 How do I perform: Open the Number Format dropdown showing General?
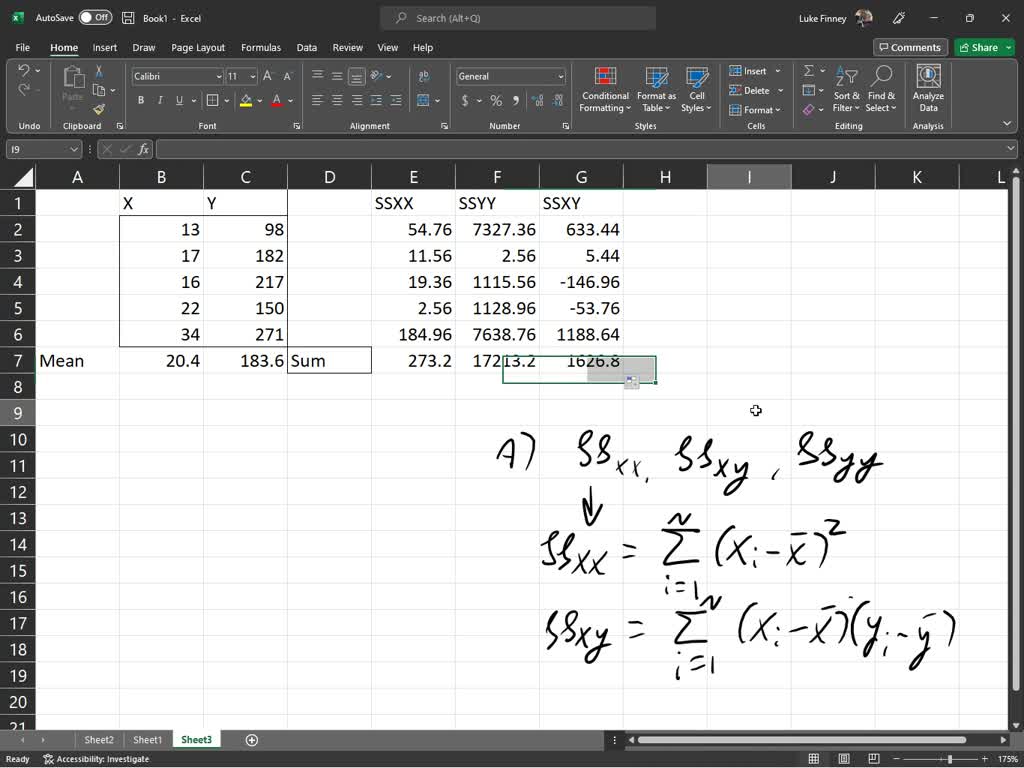(x=510, y=76)
